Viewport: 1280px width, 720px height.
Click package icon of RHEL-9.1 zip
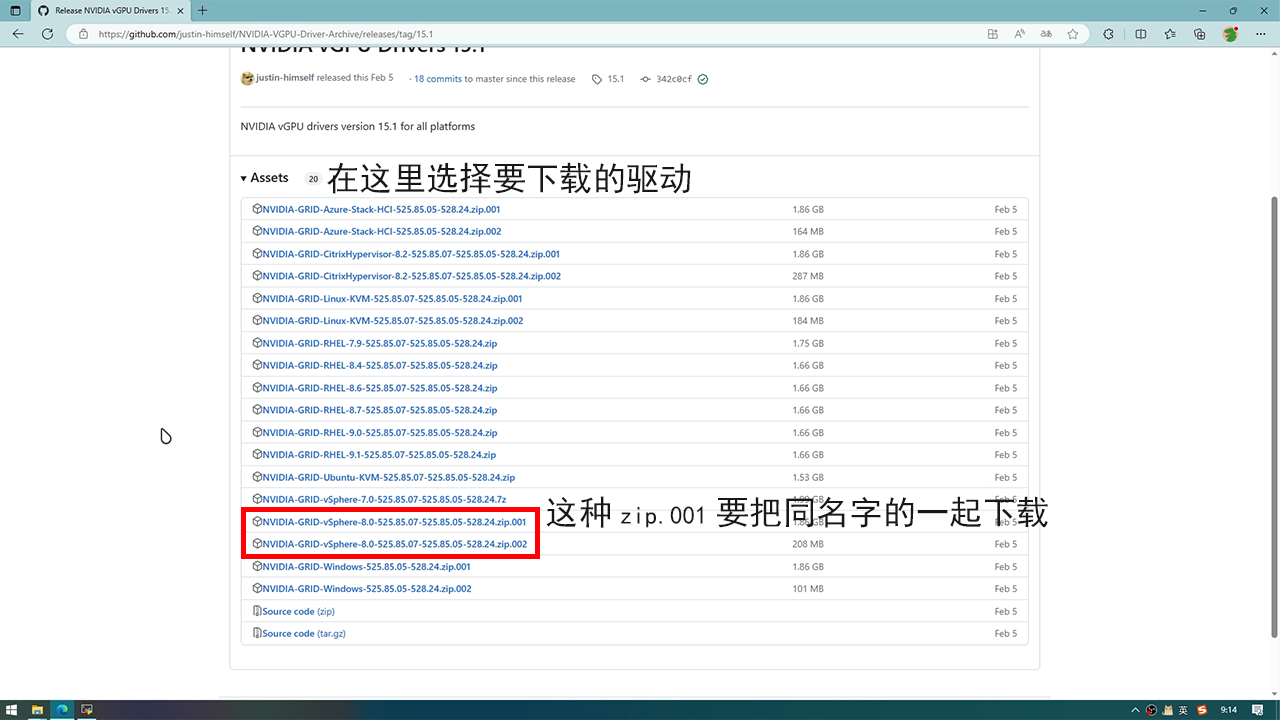click(257, 454)
